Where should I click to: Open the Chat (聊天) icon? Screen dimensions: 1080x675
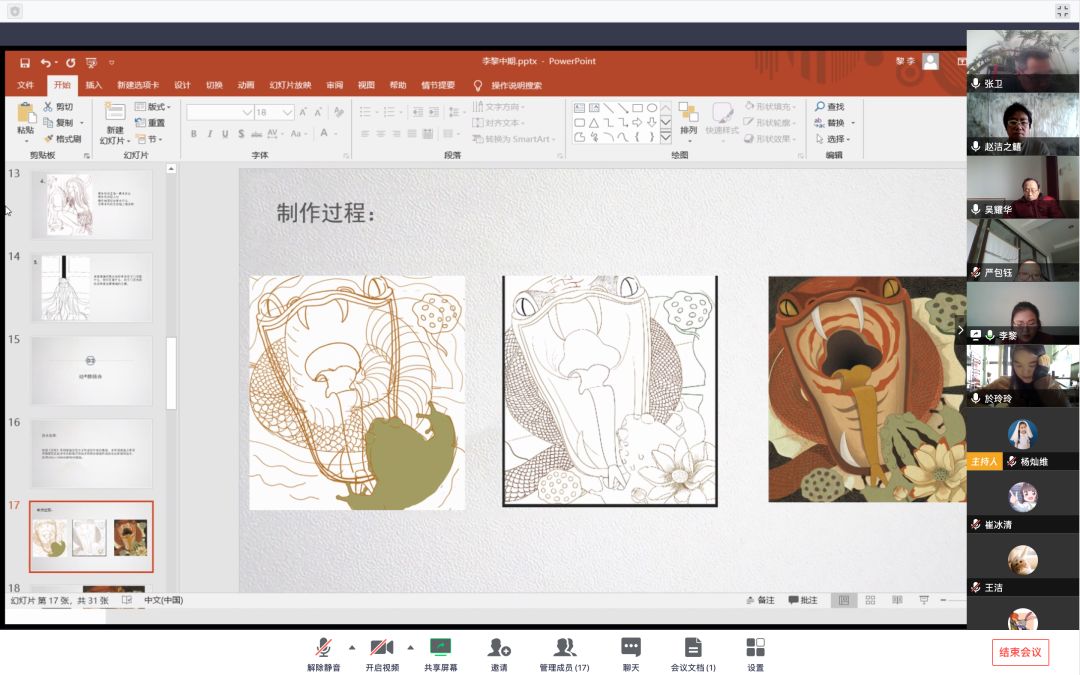[630, 648]
